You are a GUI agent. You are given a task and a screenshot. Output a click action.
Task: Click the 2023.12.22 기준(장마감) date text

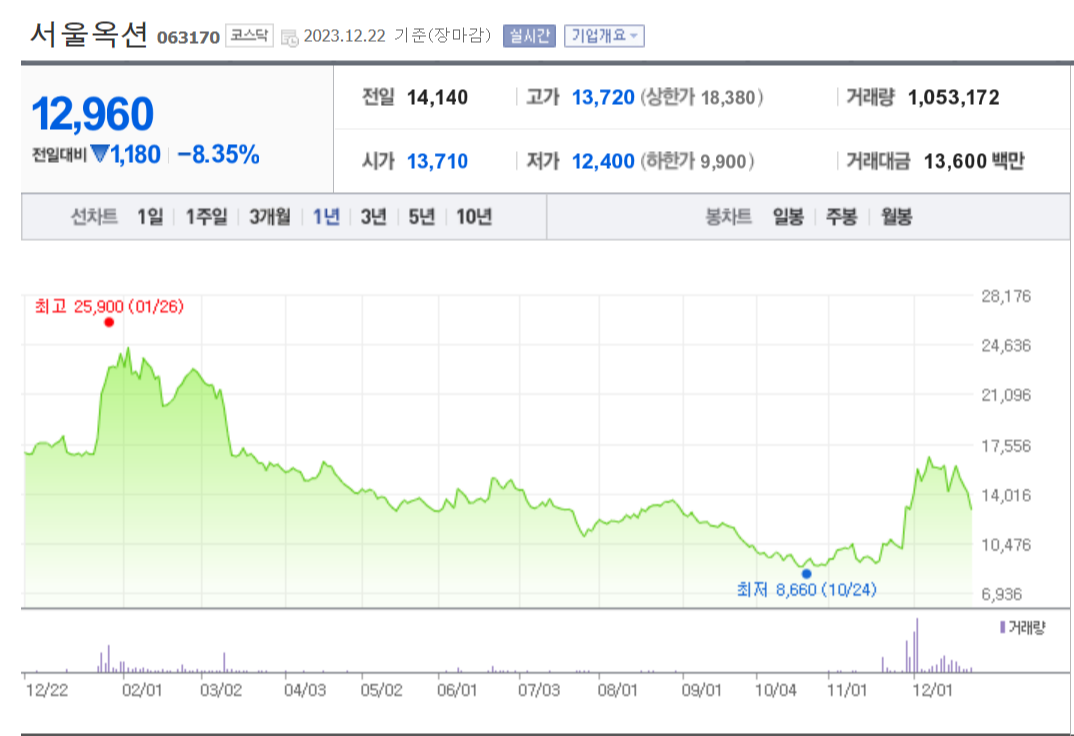click(x=397, y=36)
